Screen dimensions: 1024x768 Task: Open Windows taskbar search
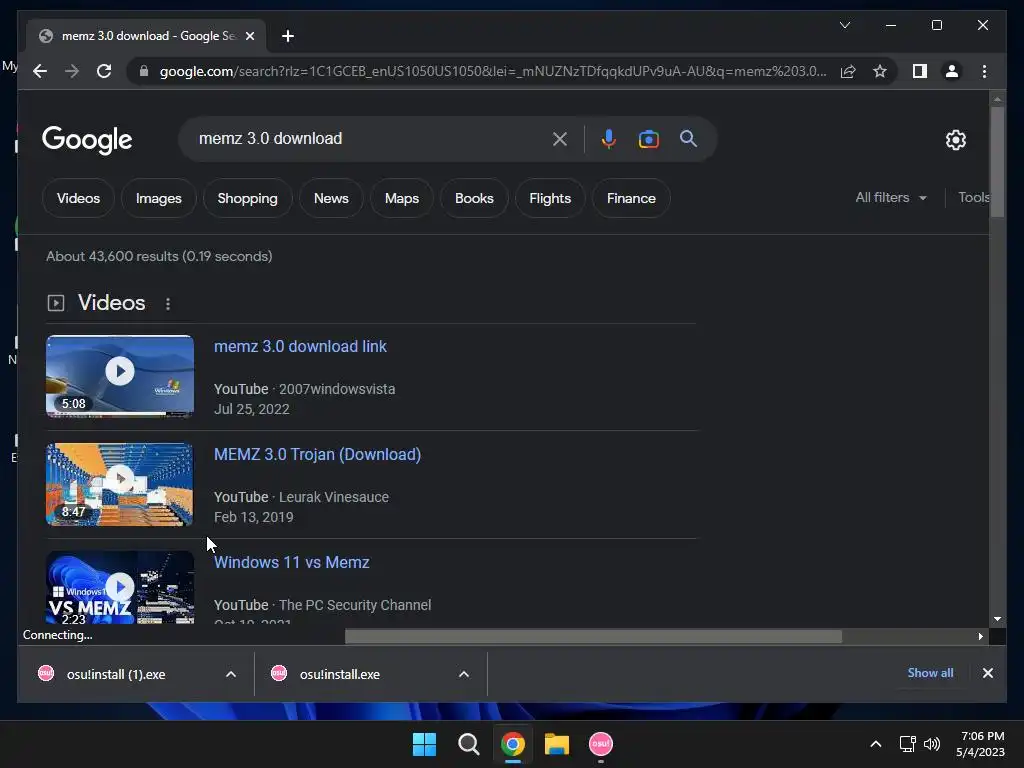click(x=468, y=744)
